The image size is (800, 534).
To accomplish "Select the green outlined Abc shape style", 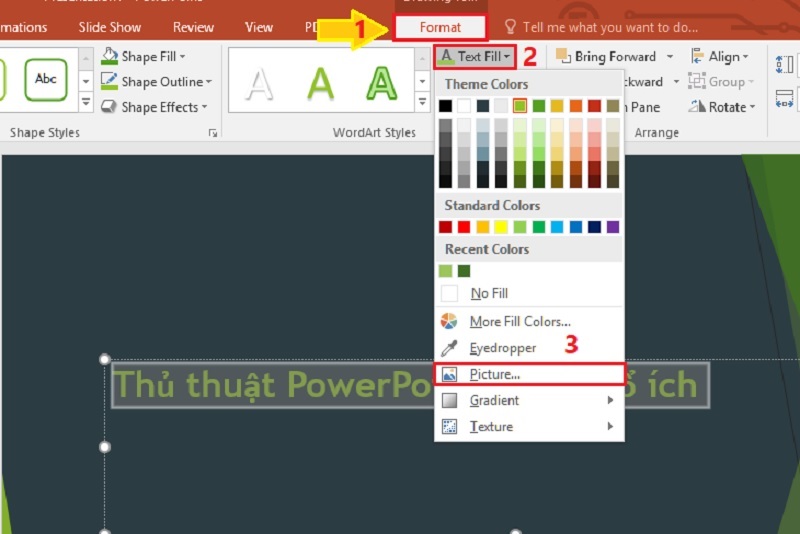I will [45, 80].
